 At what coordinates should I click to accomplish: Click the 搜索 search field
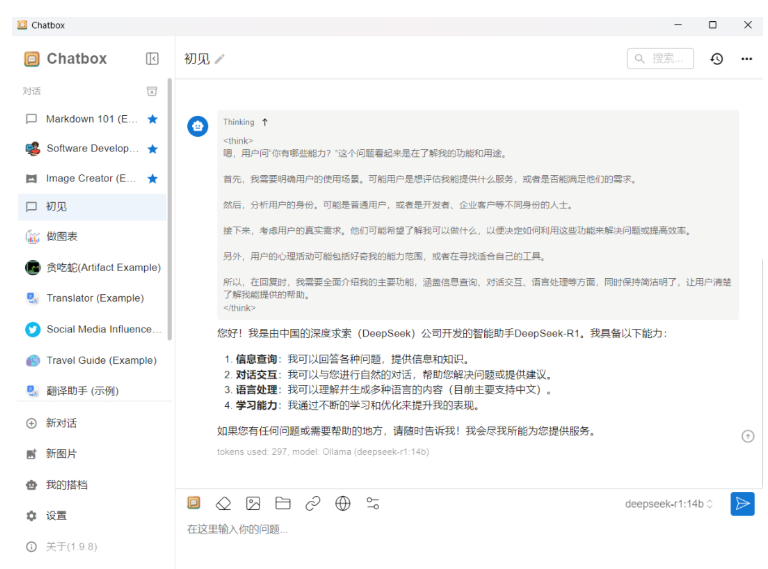tap(660, 59)
